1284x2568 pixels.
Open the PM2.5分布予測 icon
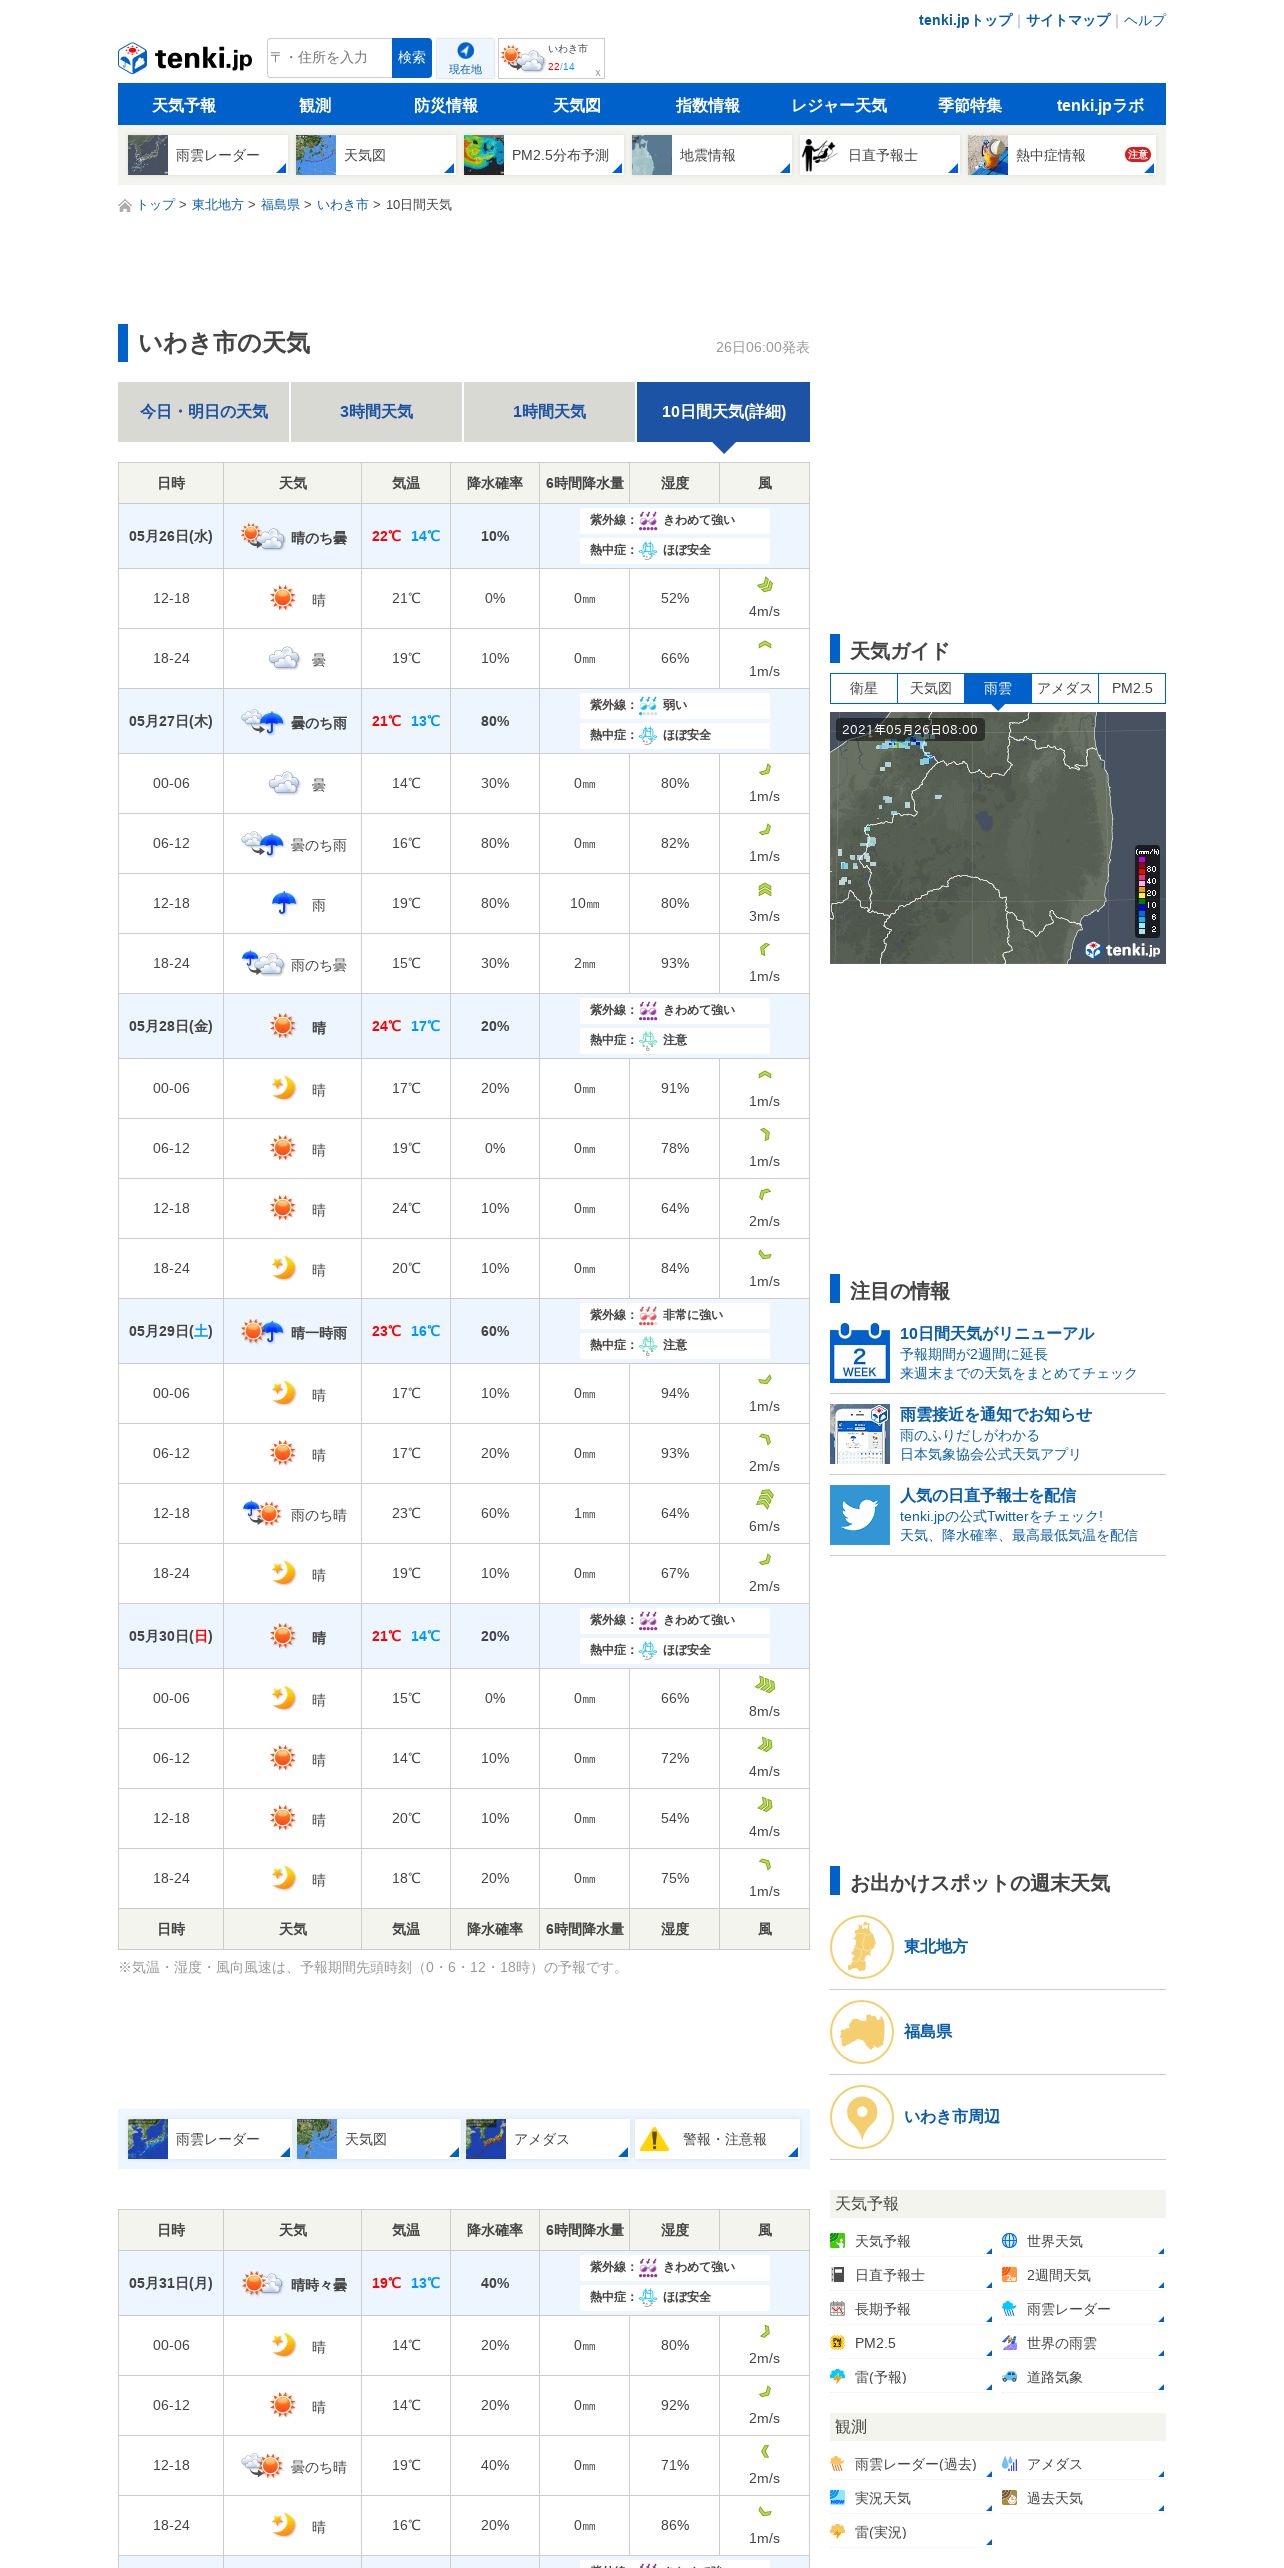(484, 155)
